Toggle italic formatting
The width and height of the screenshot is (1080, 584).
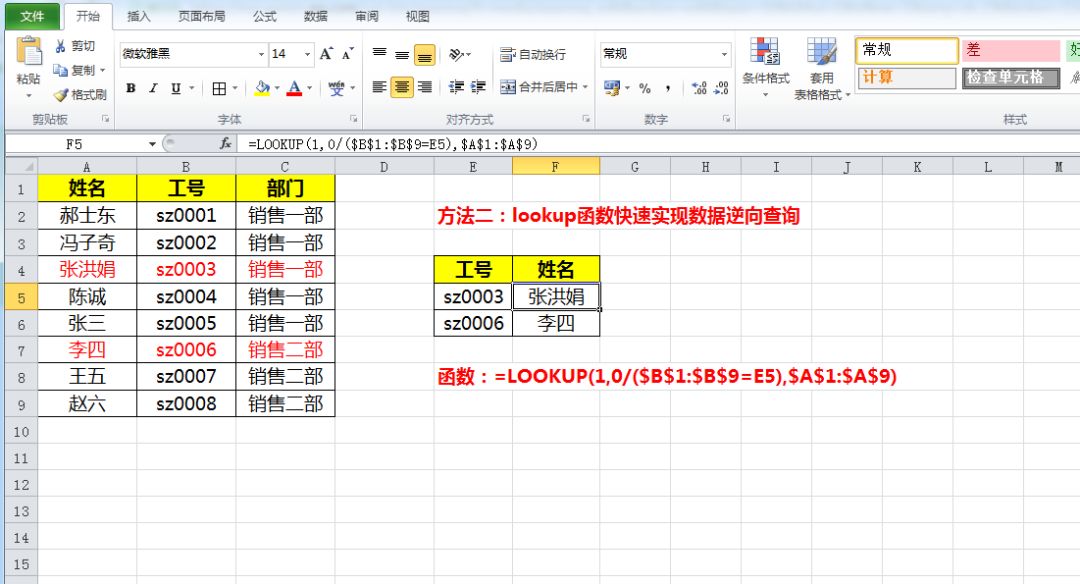(154, 88)
